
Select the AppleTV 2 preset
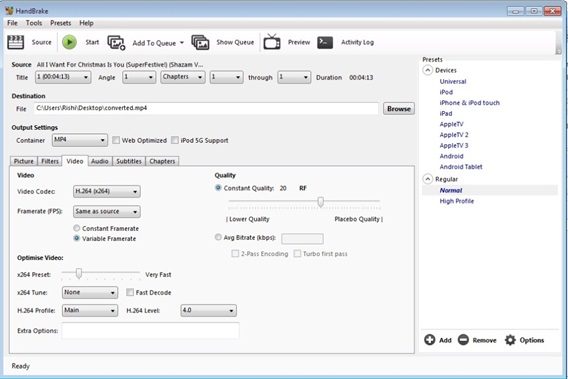454,135
